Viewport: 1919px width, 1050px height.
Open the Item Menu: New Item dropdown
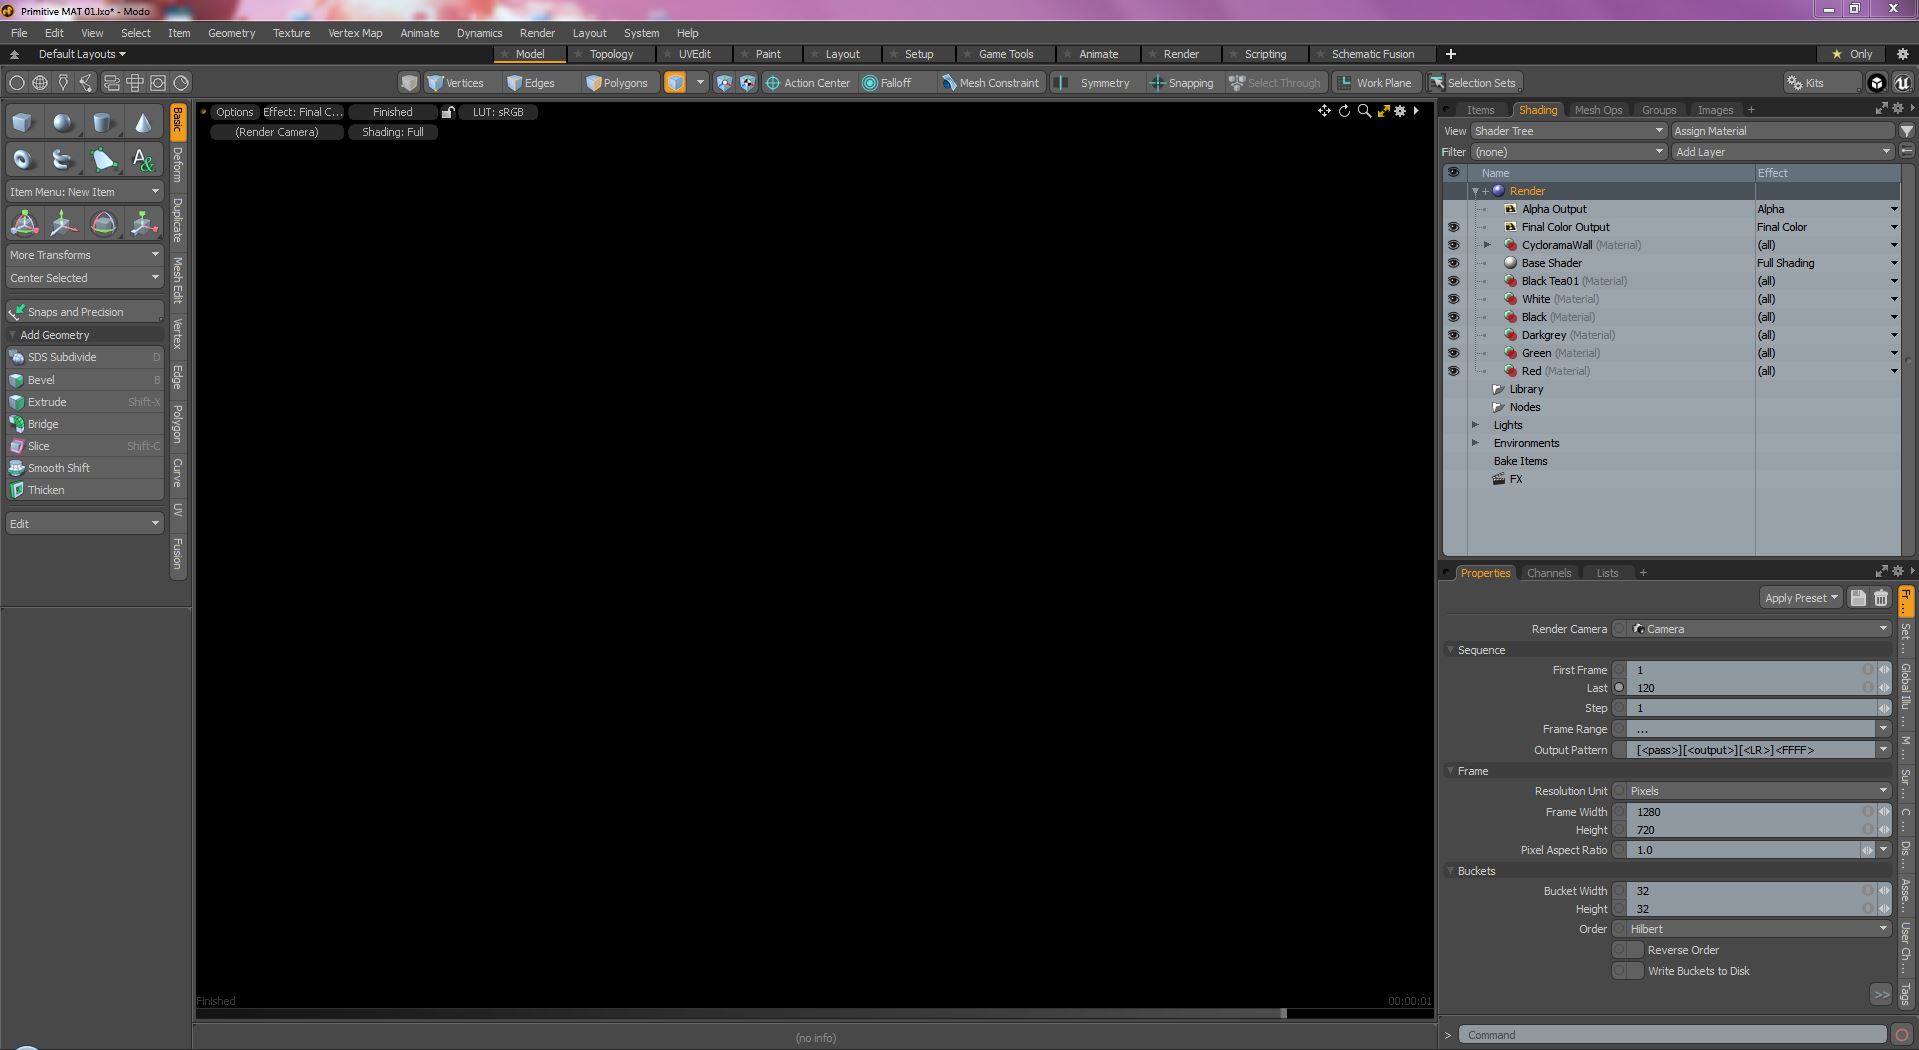(85, 192)
